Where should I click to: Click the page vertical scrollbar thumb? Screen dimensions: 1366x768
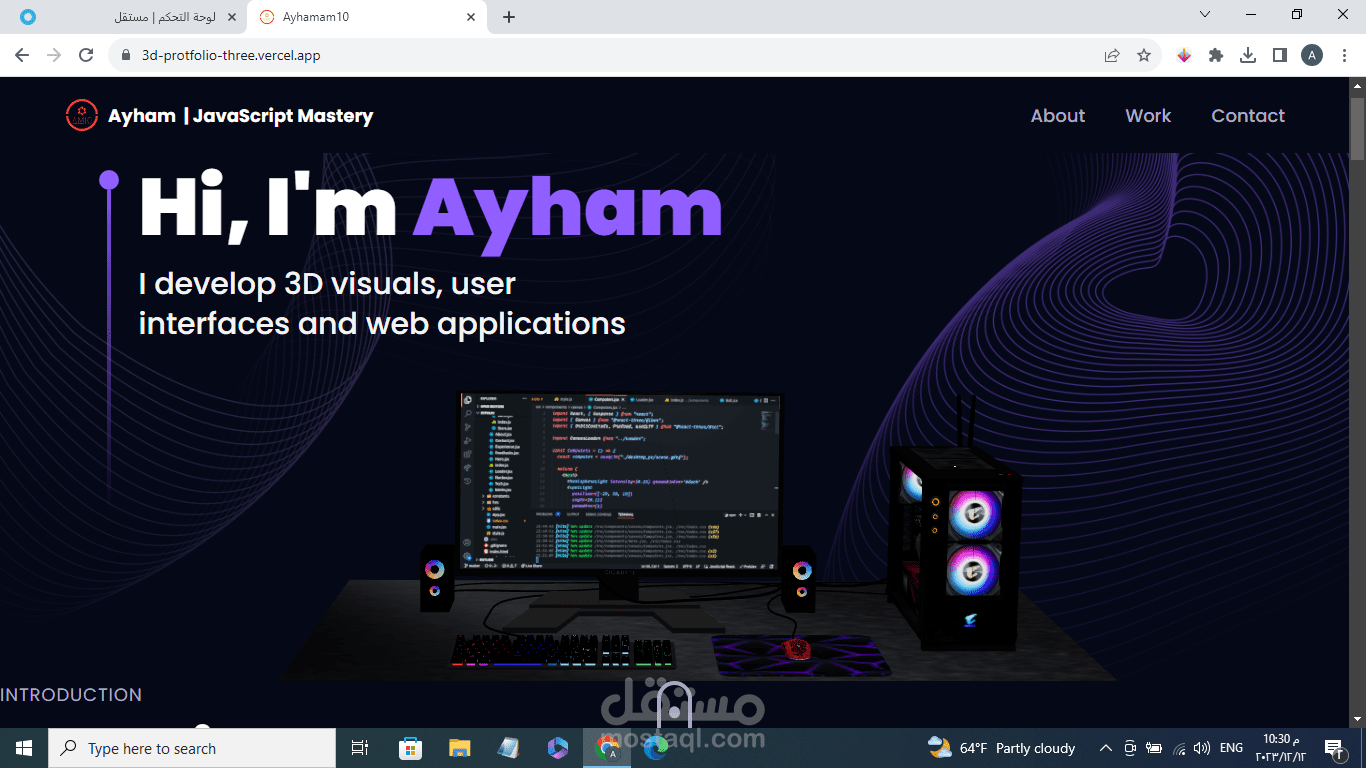click(x=1357, y=128)
